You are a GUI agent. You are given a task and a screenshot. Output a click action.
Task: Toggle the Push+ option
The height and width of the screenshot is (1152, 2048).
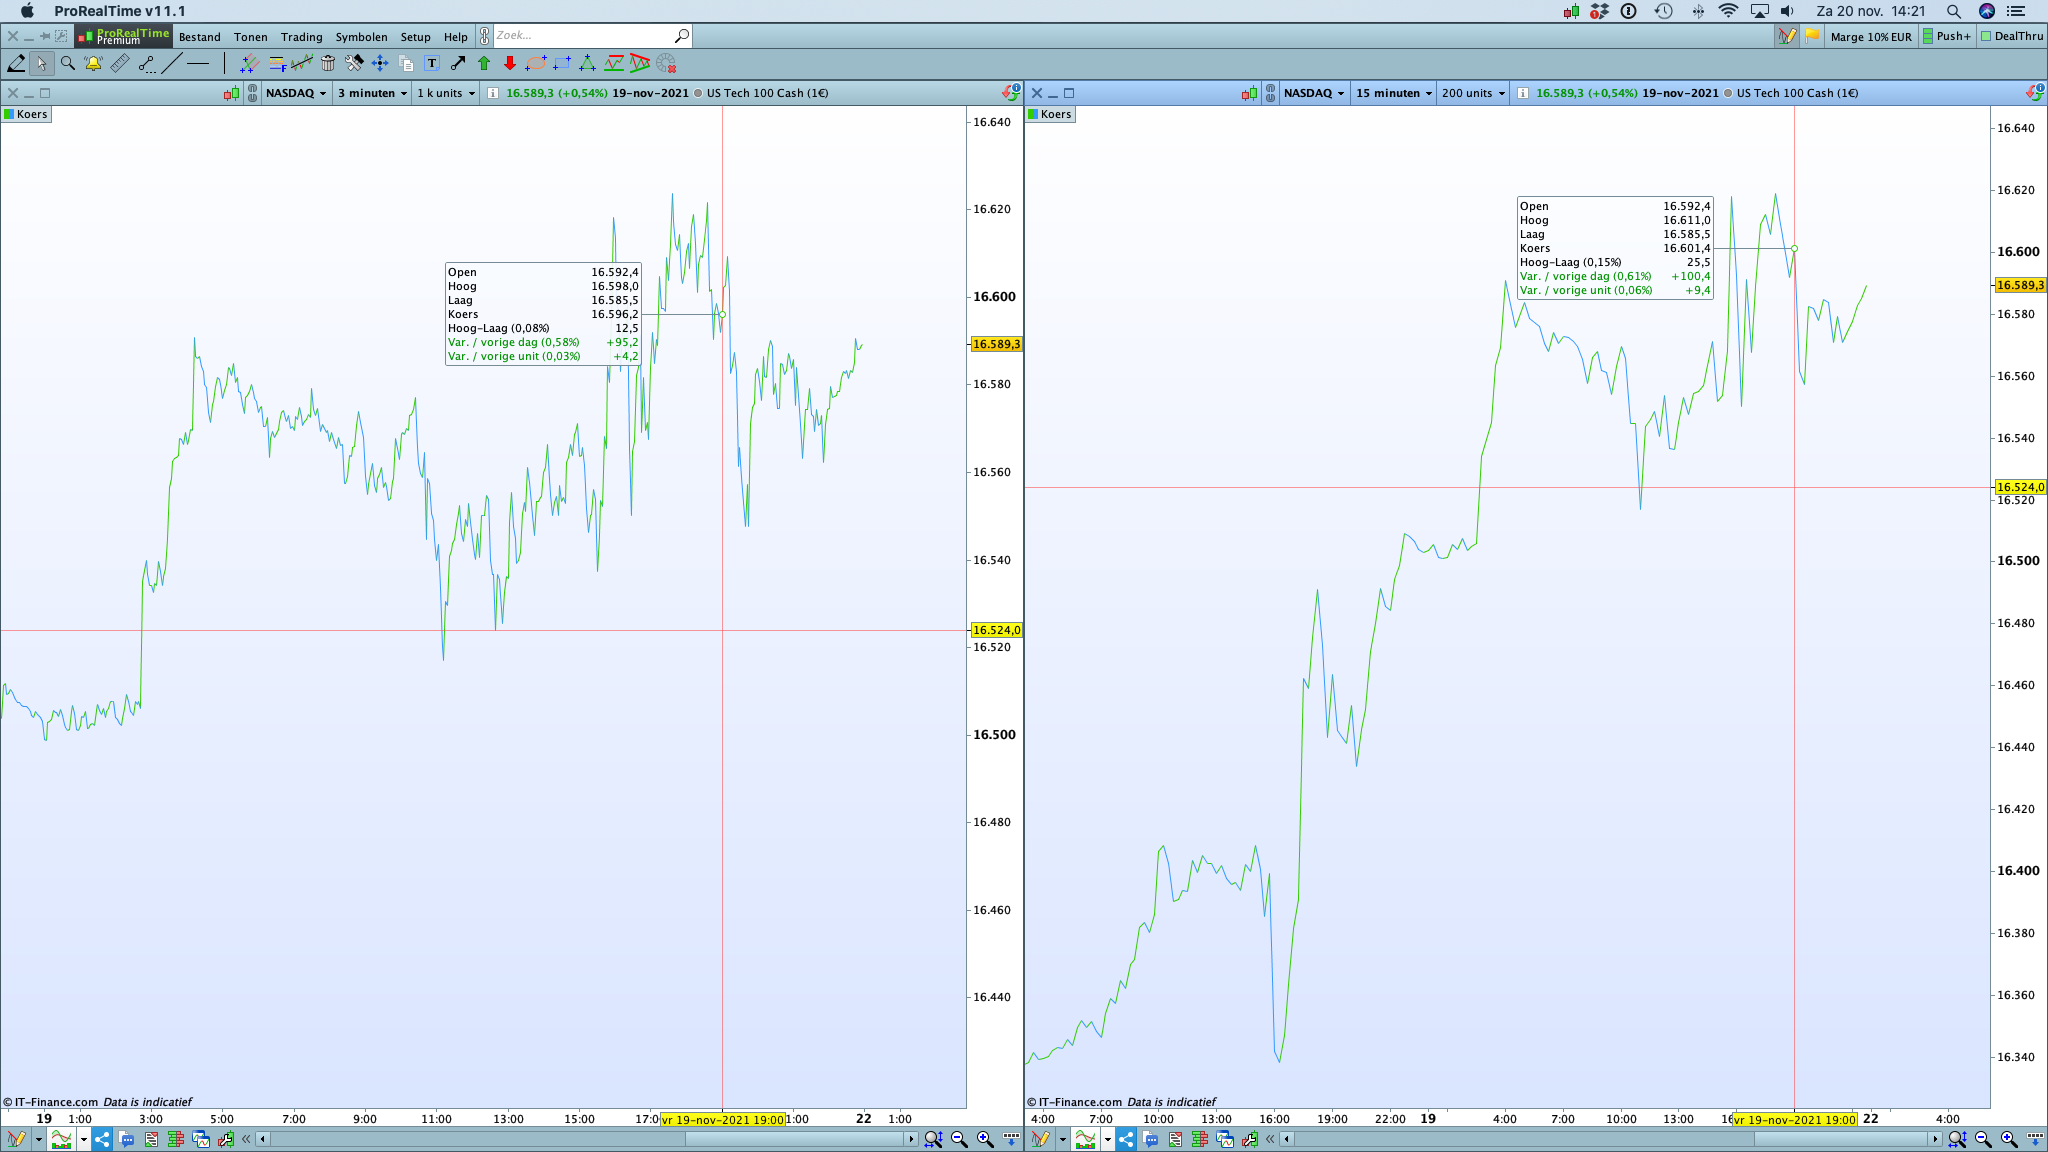coord(1946,36)
